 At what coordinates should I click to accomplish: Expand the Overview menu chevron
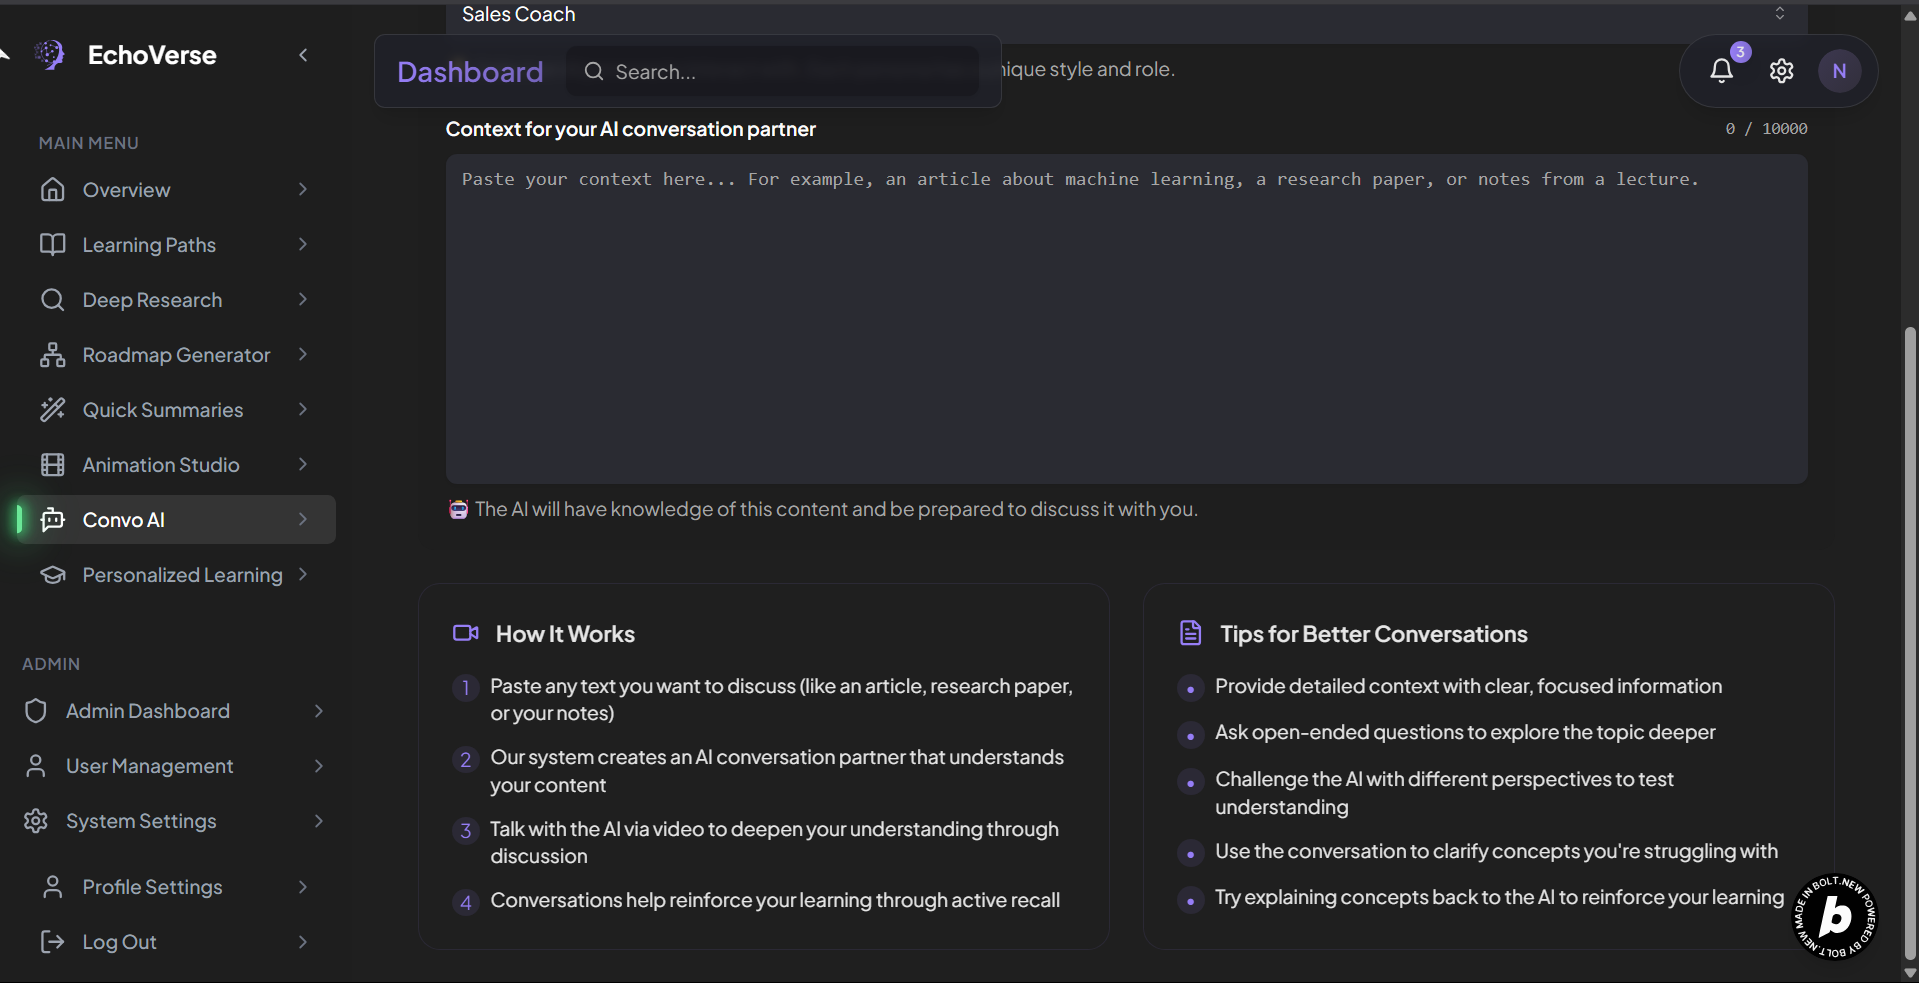point(303,190)
